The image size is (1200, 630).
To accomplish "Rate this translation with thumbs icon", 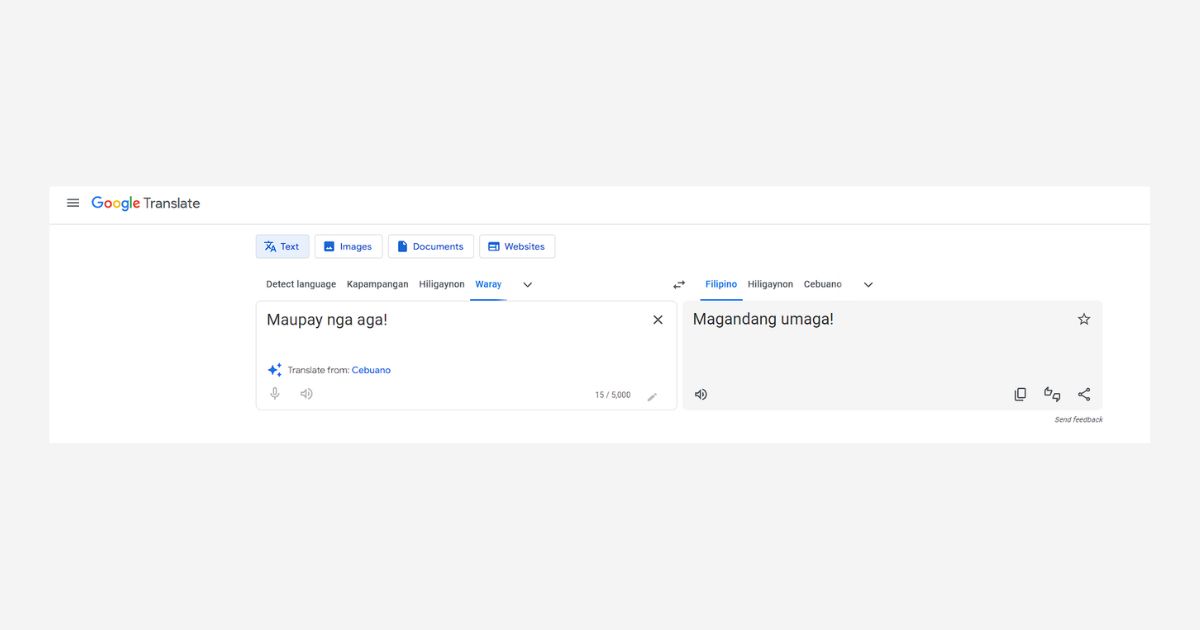I will pos(1052,394).
